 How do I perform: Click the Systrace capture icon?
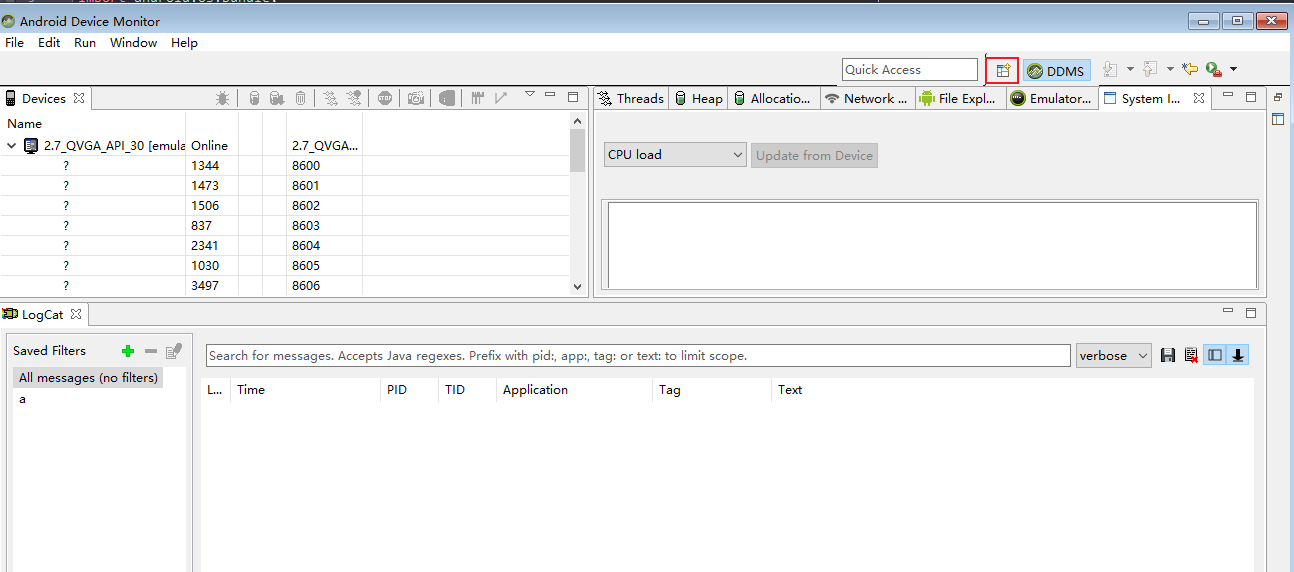[478, 98]
